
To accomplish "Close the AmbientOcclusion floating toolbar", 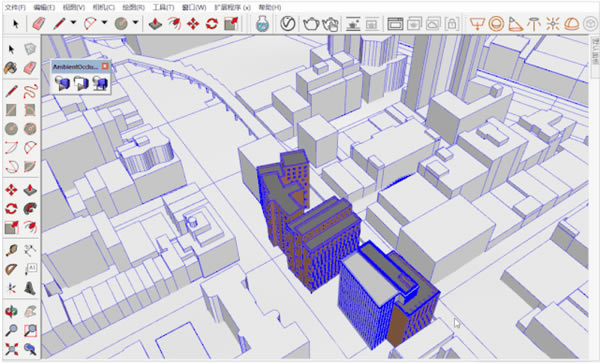I will 105,66.
